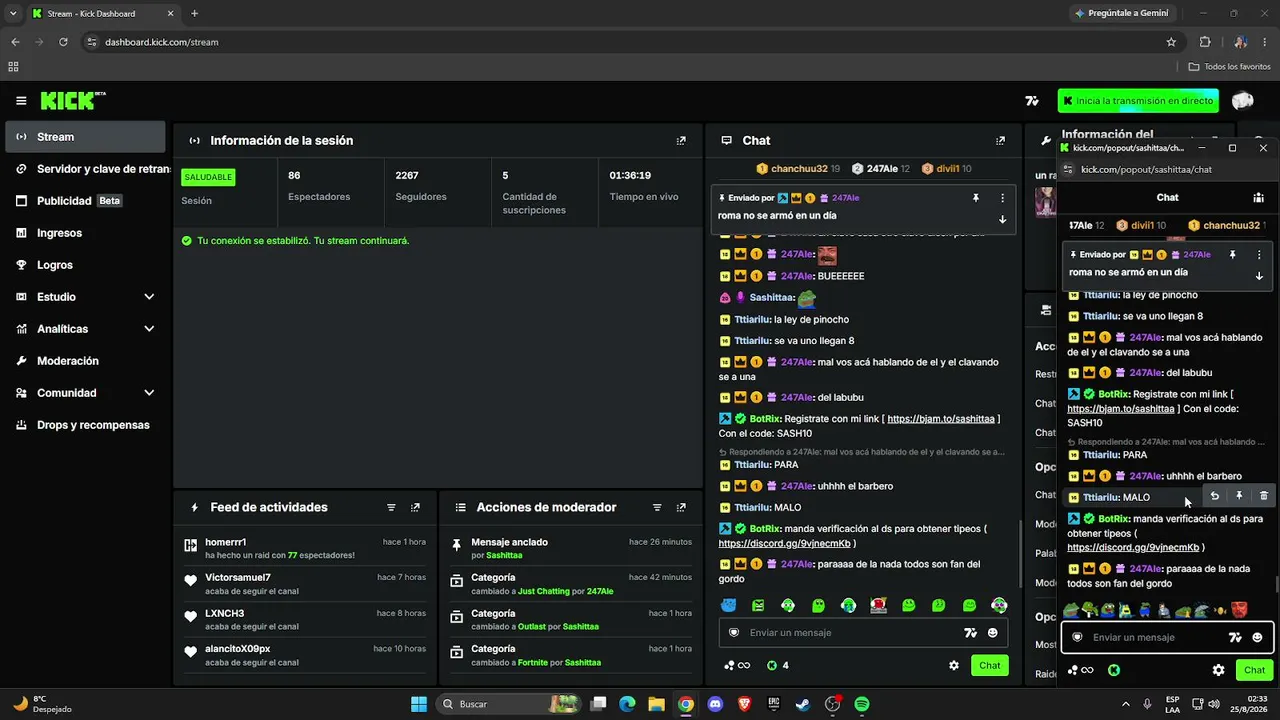Screen dimensions: 1280x720
Task: Click the translate icon in the top header
Action: click(1032, 101)
